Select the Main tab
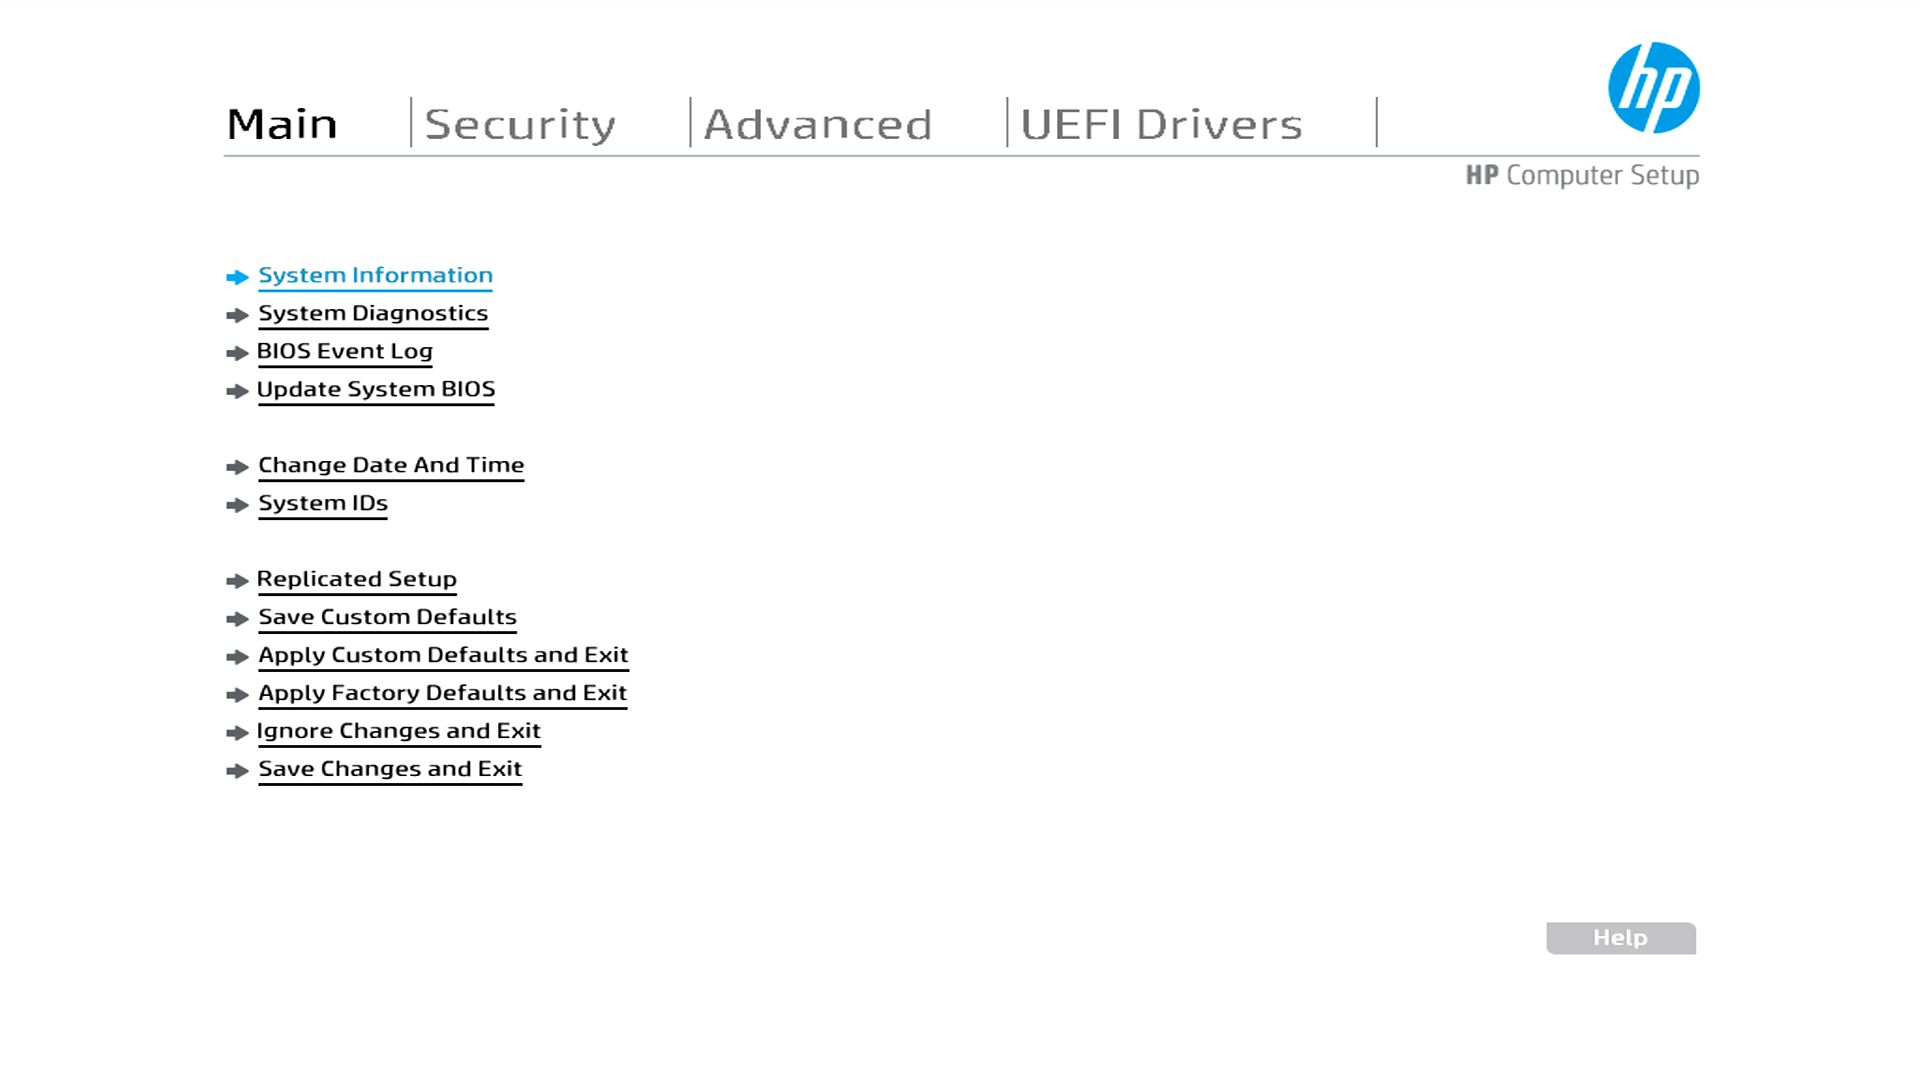1920x1080 pixels. click(x=282, y=124)
